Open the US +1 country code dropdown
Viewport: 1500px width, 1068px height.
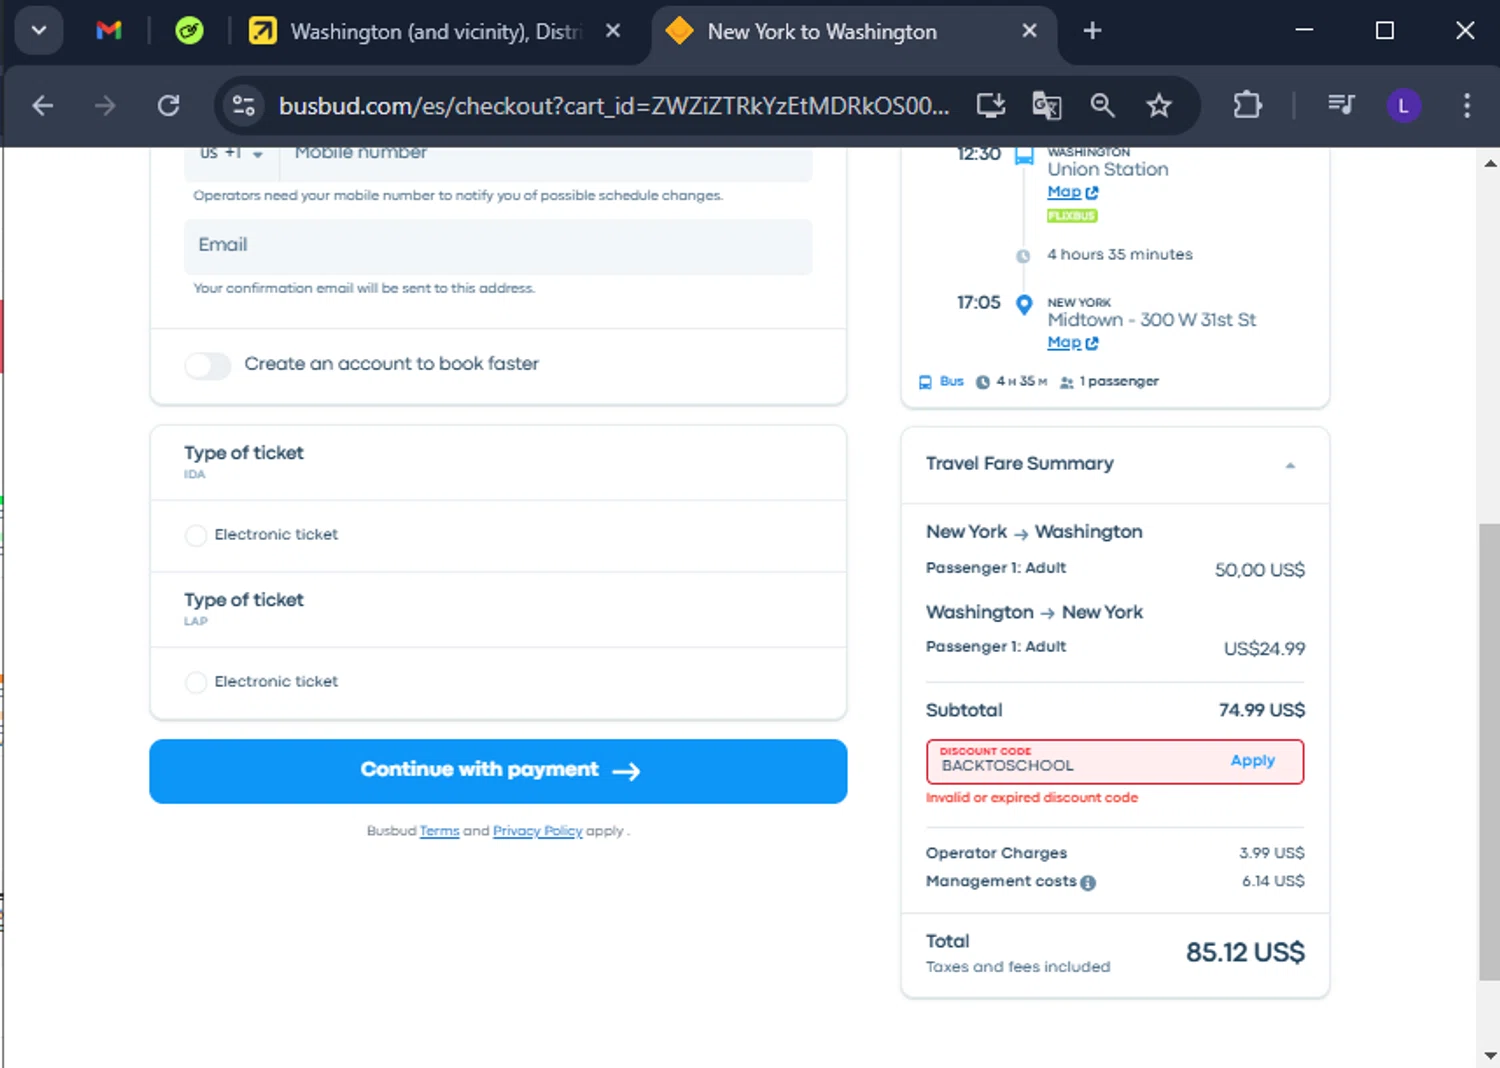231,154
